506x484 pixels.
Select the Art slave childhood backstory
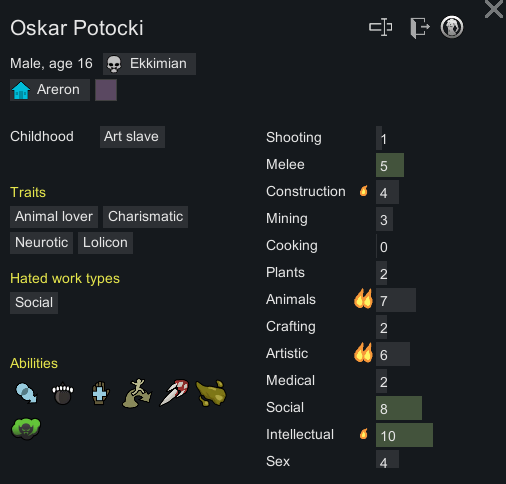pyautogui.click(x=132, y=137)
